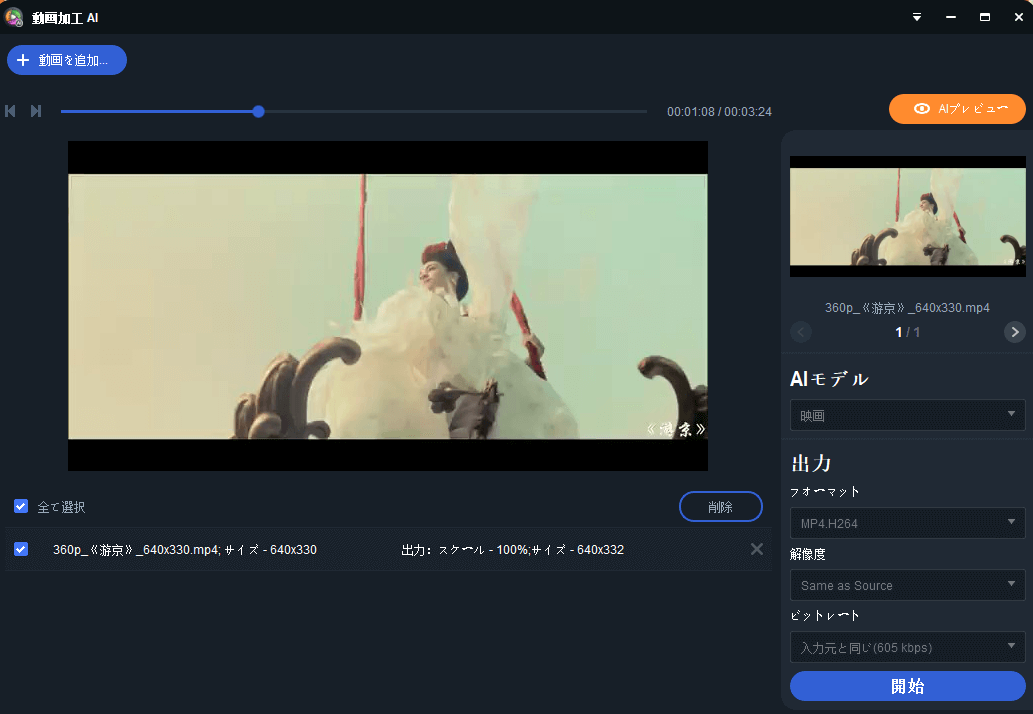The width and height of the screenshot is (1033, 714).
Task: Open the 解像度 Same as Source dropdown
Action: 907,585
